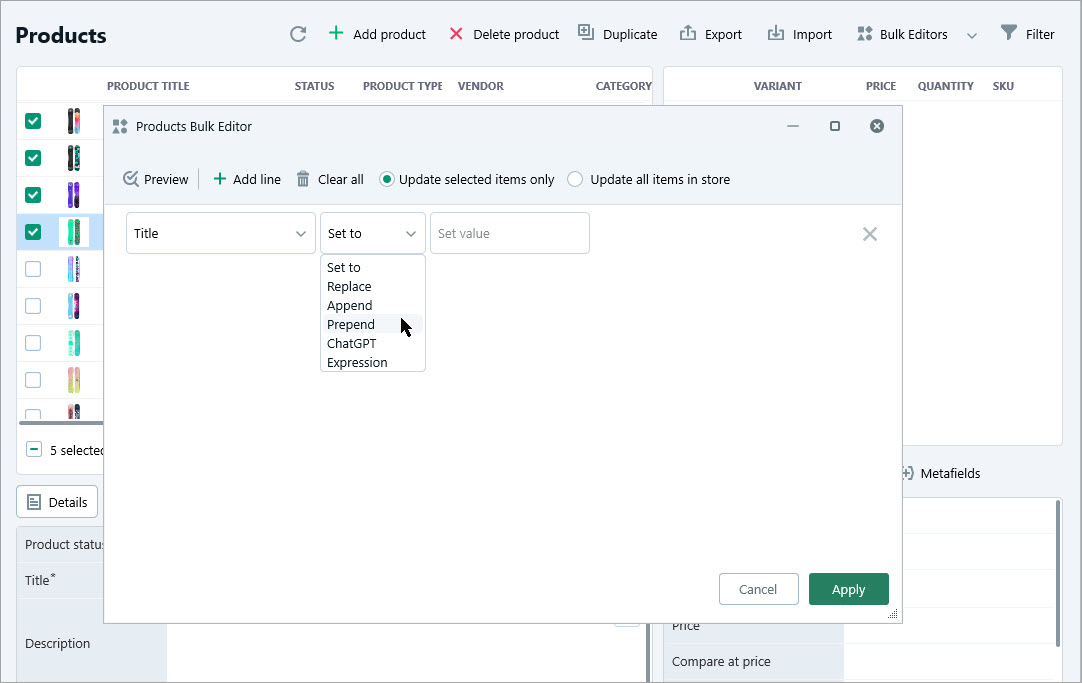
Task: Choose 'Expression' from the list
Action: click(x=357, y=362)
